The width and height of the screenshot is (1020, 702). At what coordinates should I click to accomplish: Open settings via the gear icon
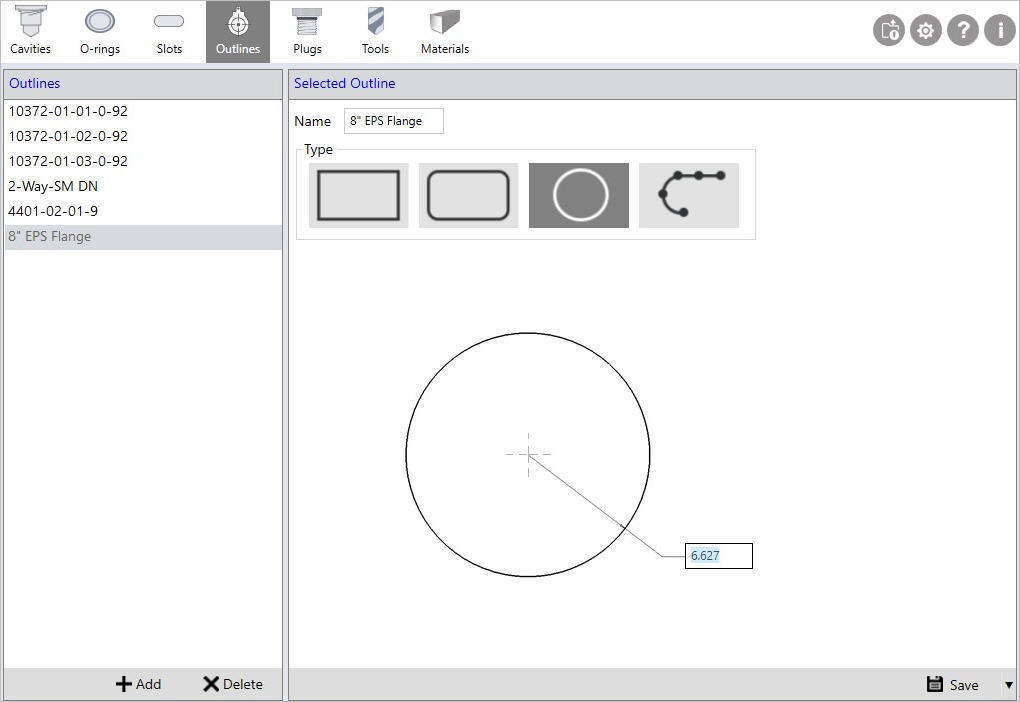pyautogui.click(x=926, y=30)
